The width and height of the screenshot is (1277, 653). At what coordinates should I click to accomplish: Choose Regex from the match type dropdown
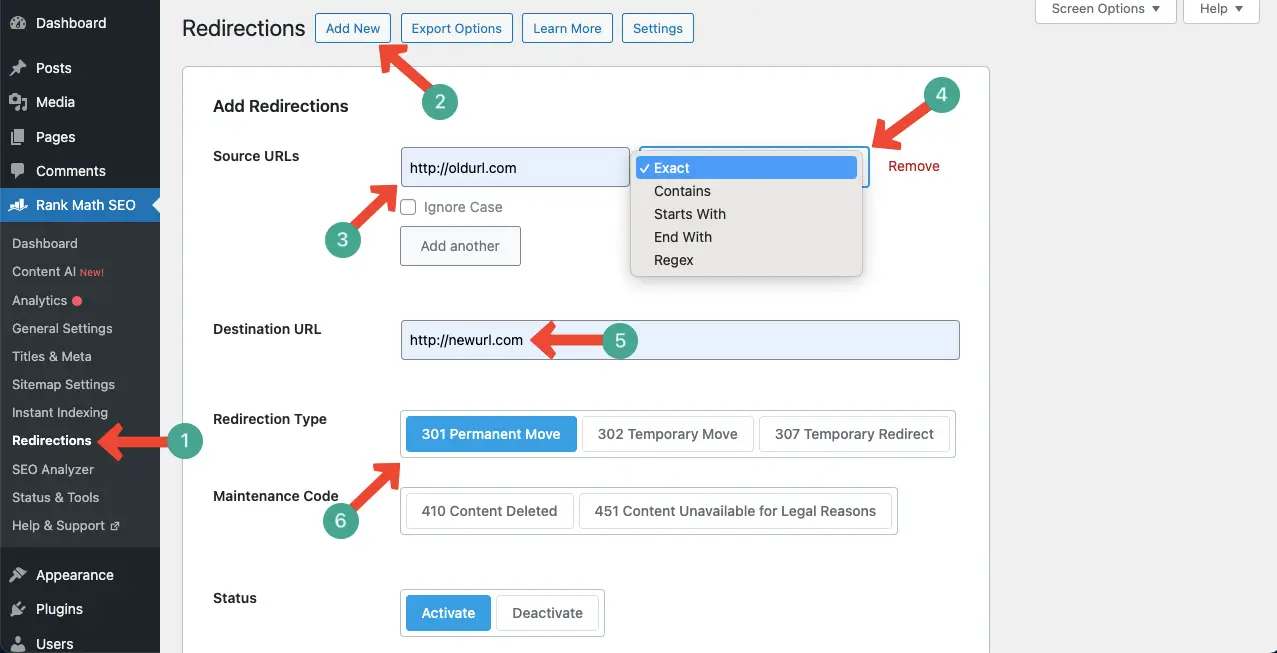(x=673, y=260)
